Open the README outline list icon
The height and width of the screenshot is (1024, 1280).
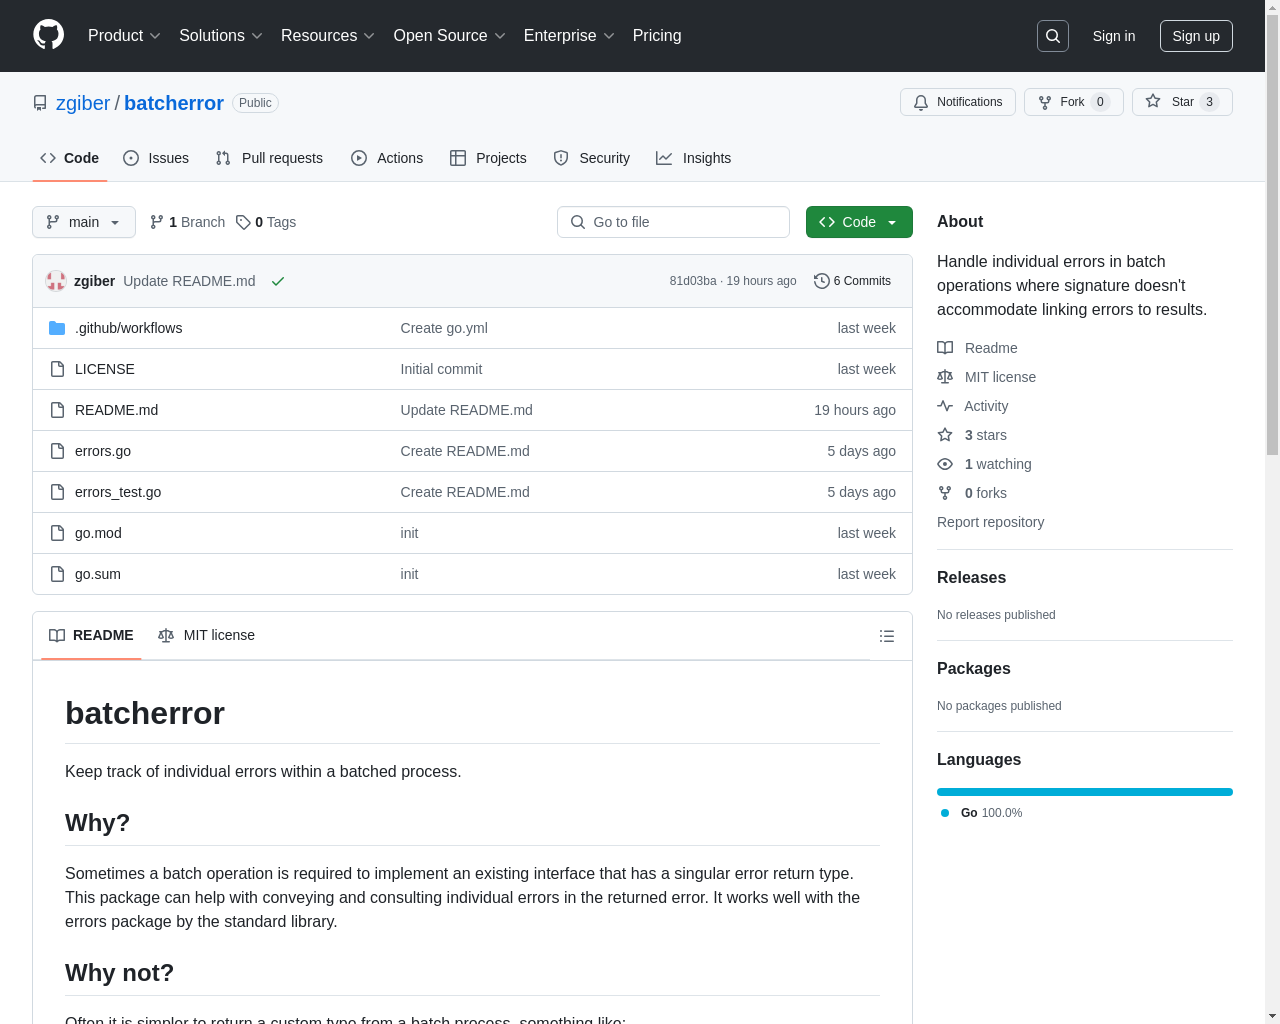point(887,636)
